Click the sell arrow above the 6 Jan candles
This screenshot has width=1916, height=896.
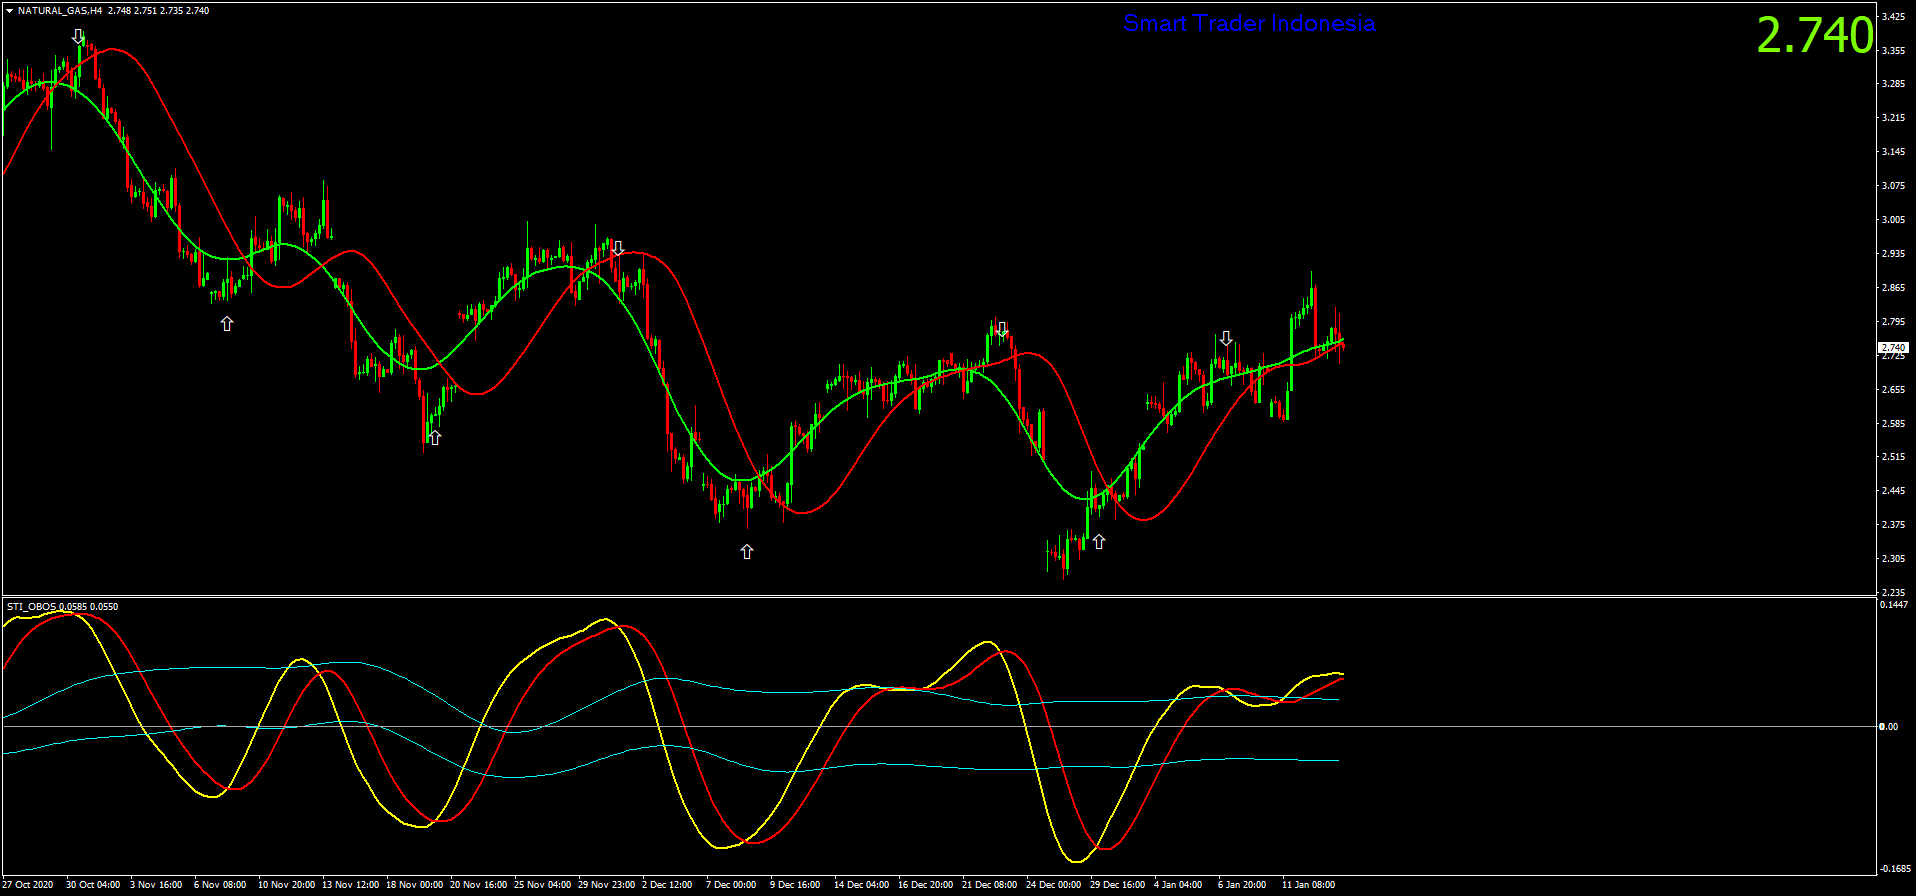pos(1226,338)
